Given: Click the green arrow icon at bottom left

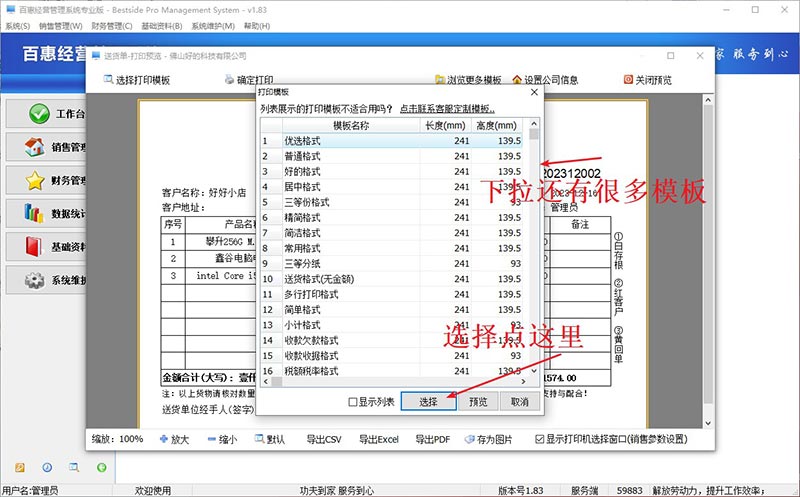Looking at the screenshot, I should tap(102, 467).
